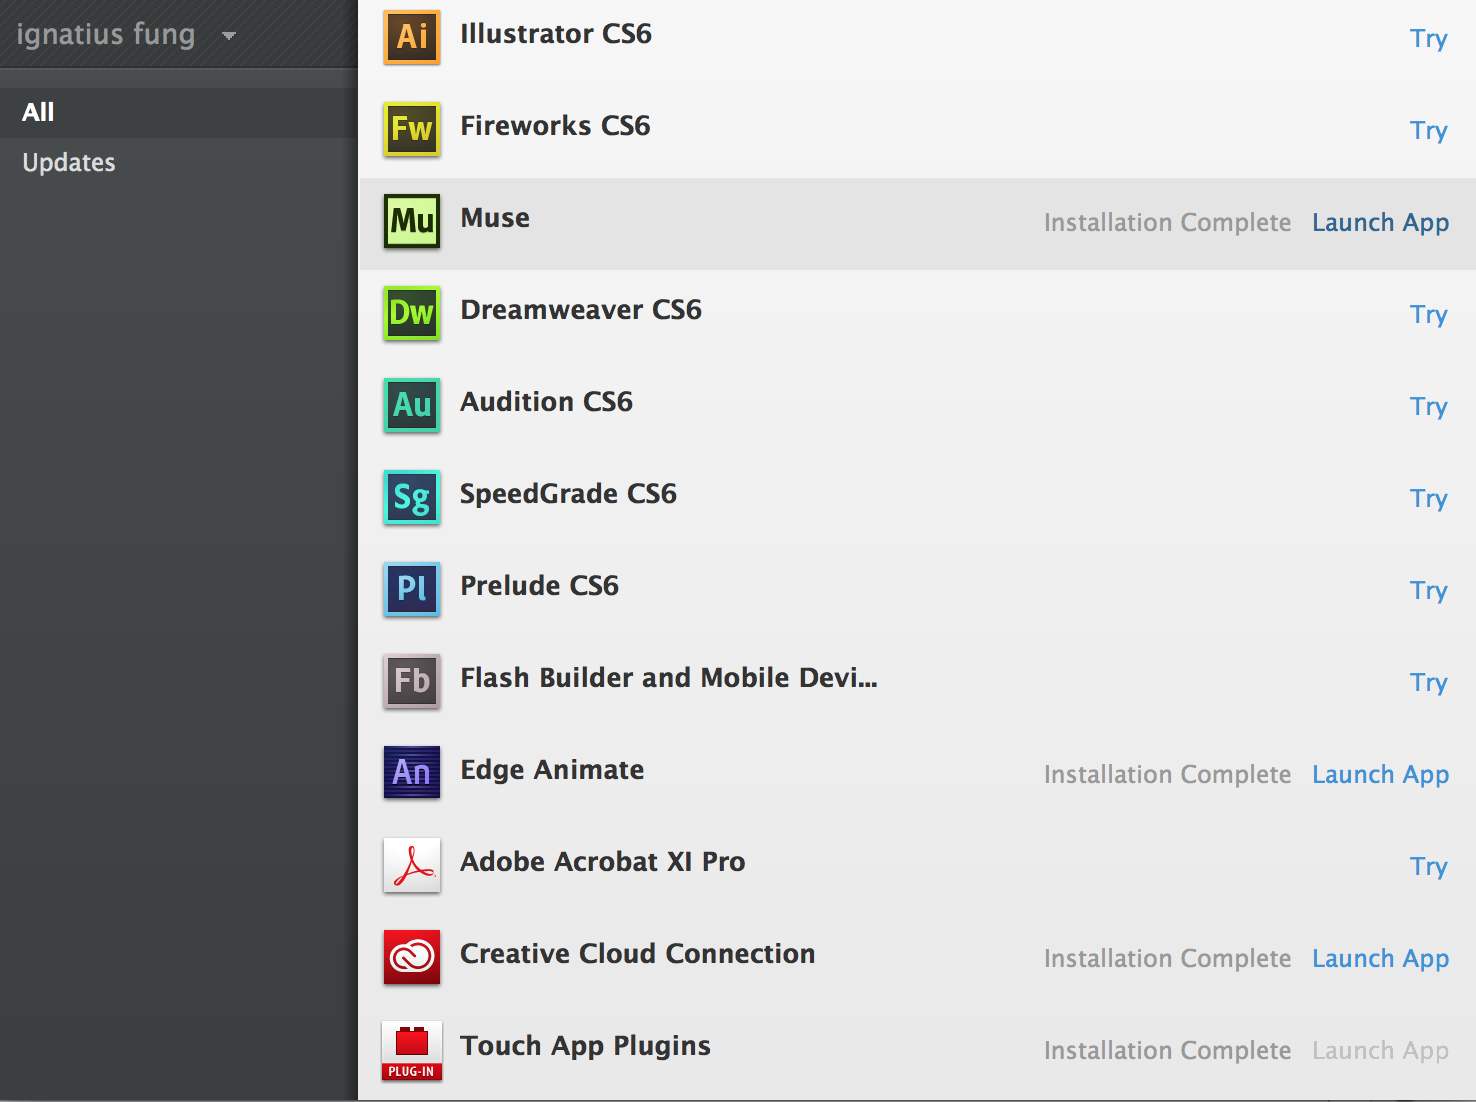Click the Audition CS6 app icon
The width and height of the screenshot is (1476, 1102).
click(411, 405)
